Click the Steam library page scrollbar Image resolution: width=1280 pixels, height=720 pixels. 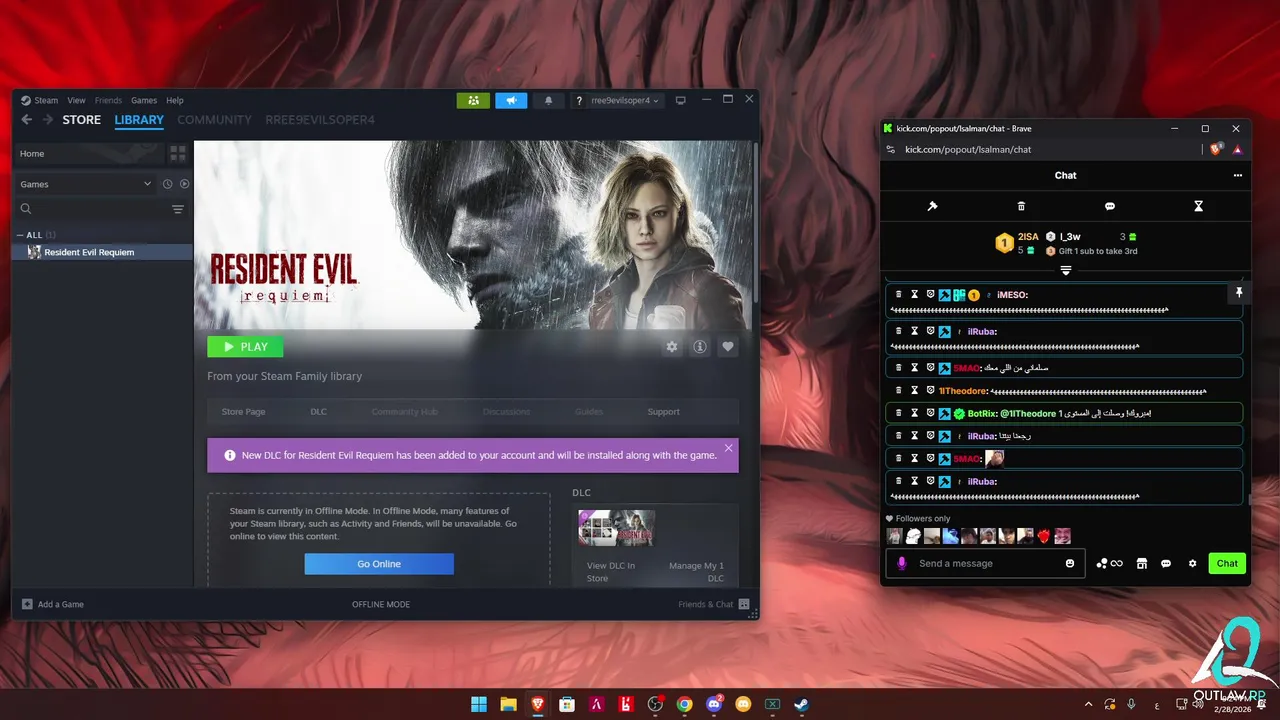click(x=756, y=225)
